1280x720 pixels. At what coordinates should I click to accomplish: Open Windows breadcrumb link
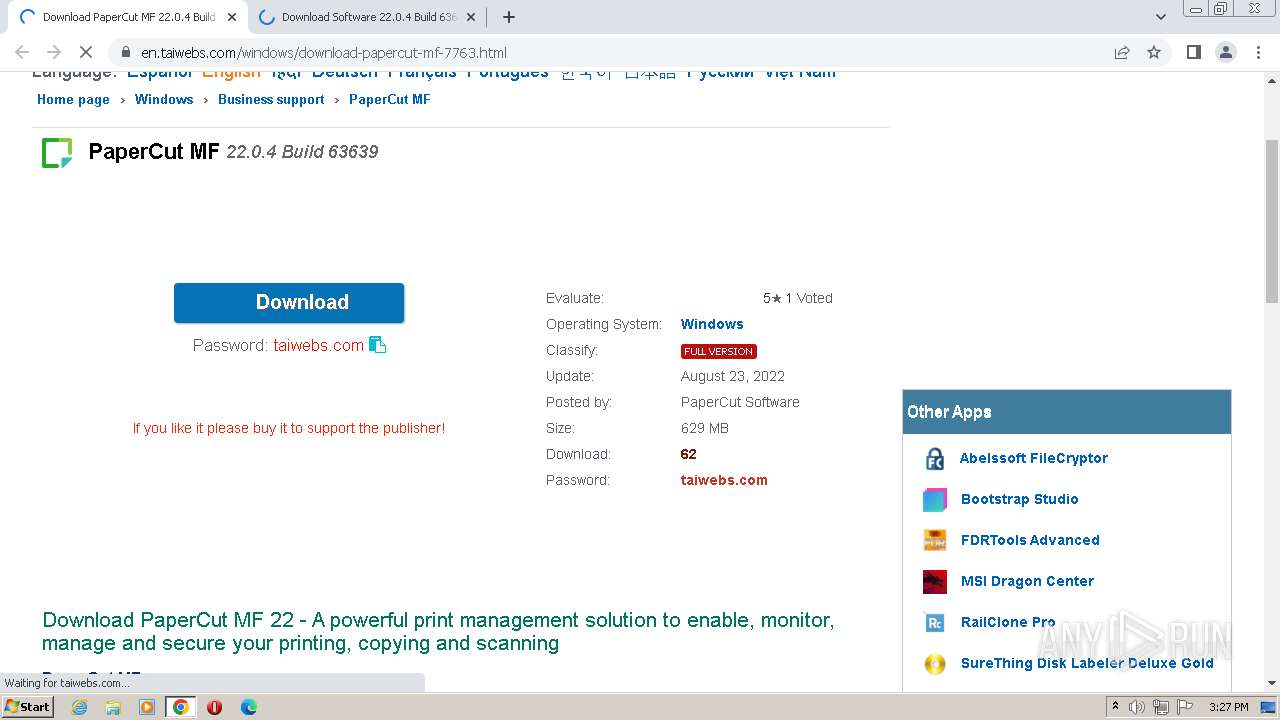[x=164, y=99]
